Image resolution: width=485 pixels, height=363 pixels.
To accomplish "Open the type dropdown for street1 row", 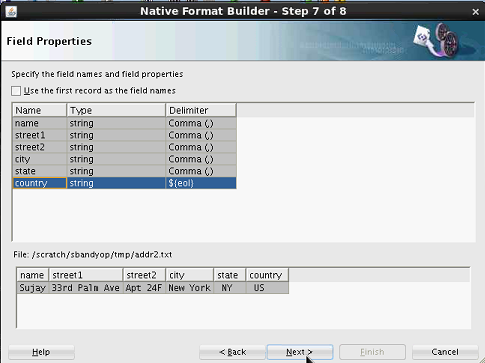I will pos(116,135).
